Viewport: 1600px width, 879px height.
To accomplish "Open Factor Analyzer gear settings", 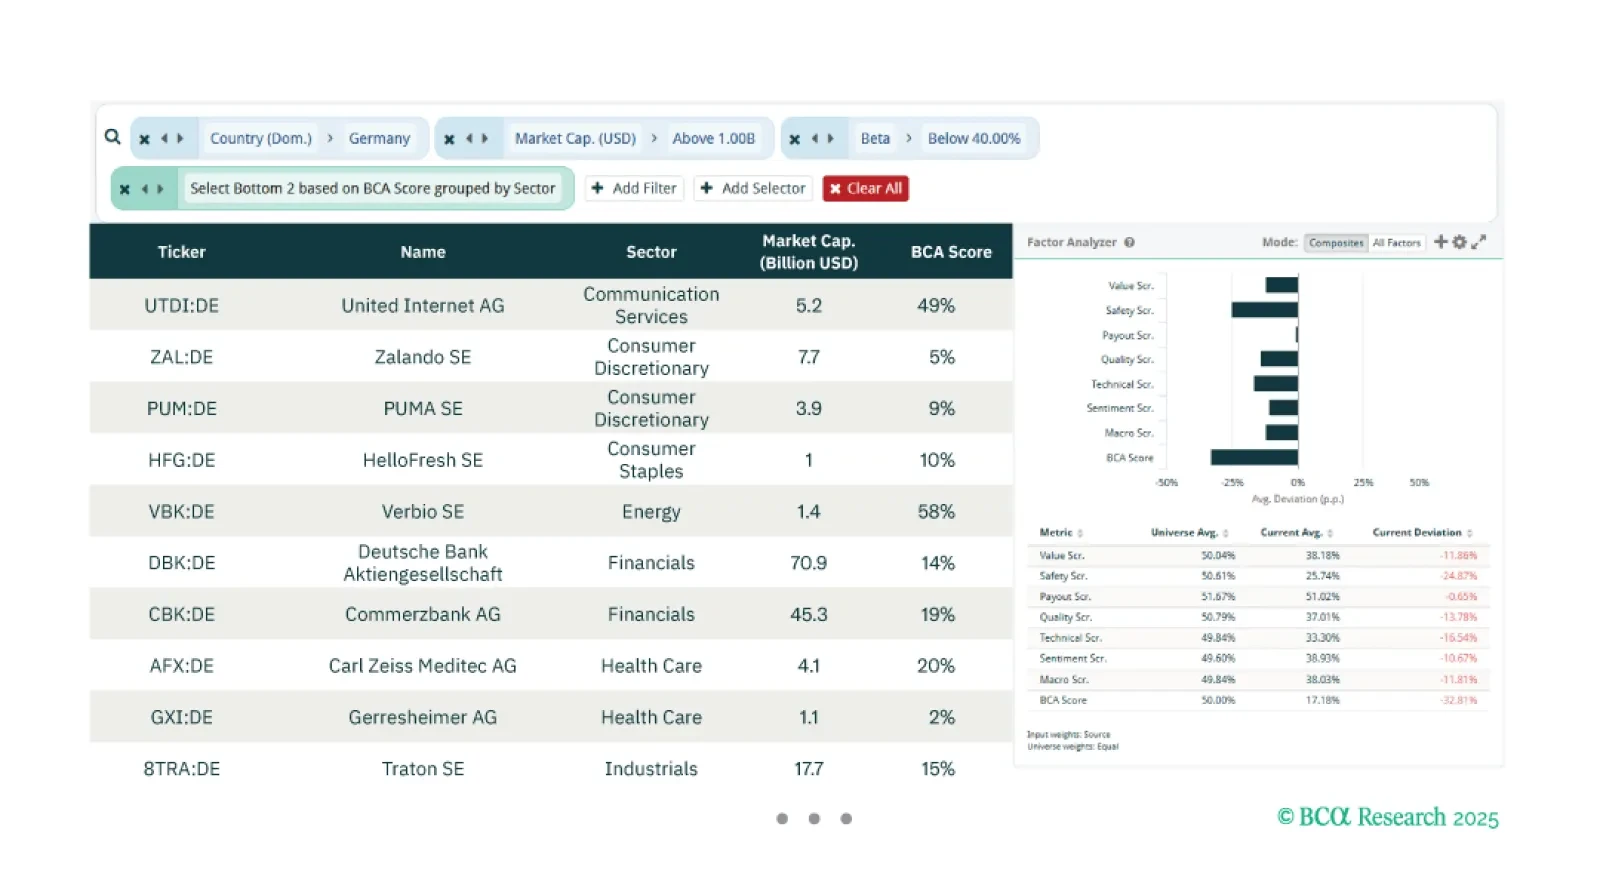I will (1459, 242).
